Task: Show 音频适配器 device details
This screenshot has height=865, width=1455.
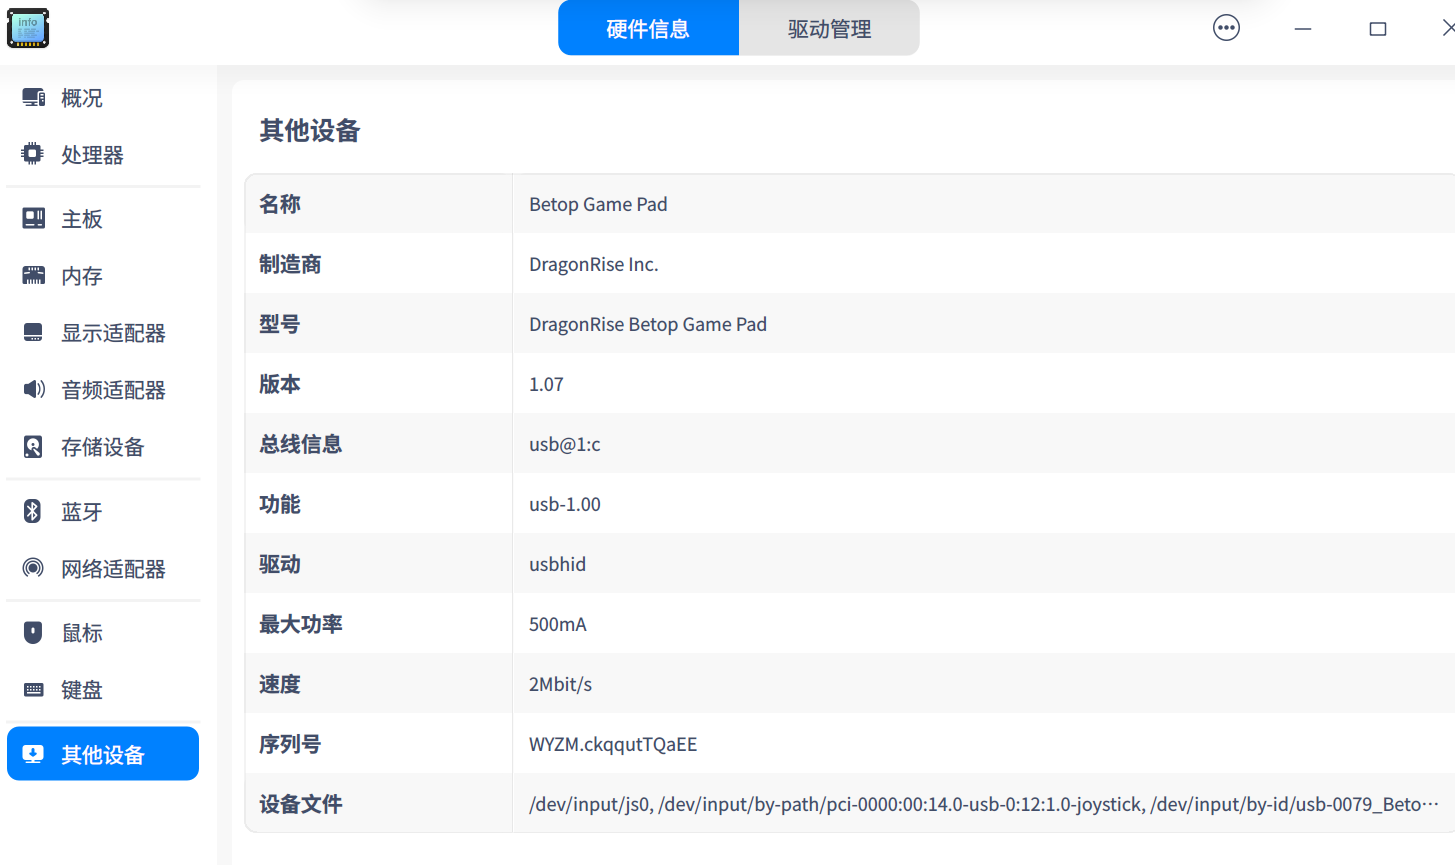Action: point(103,389)
